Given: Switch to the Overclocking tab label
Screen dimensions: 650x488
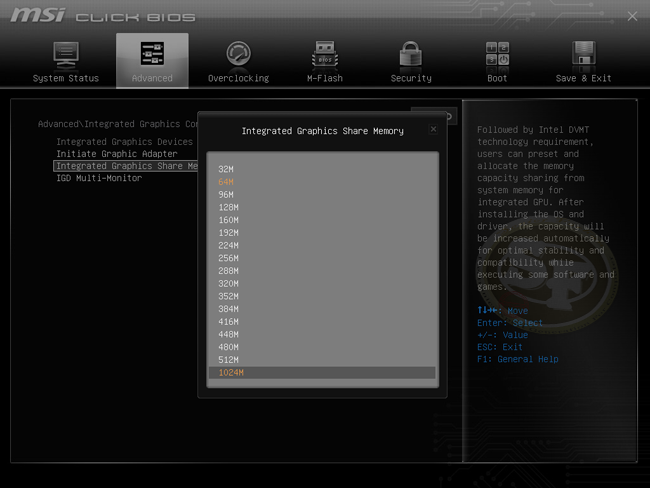Looking at the screenshot, I should pyautogui.click(x=238, y=78).
